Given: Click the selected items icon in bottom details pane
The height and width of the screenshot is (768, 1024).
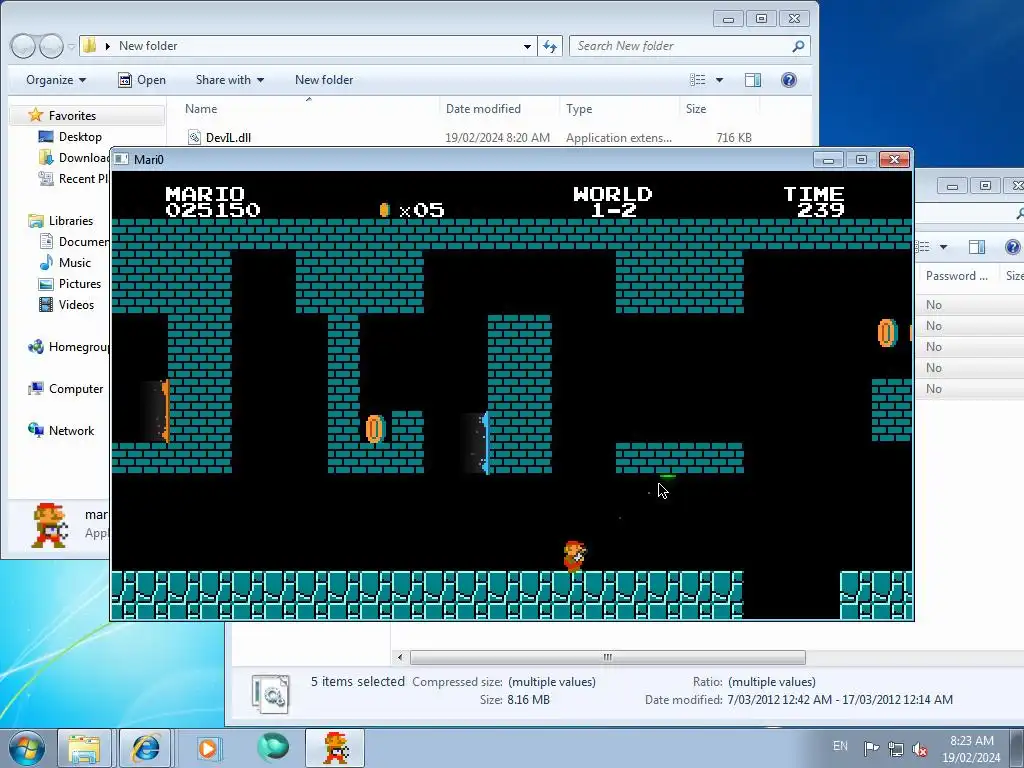Looking at the screenshot, I should pos(270,694).
